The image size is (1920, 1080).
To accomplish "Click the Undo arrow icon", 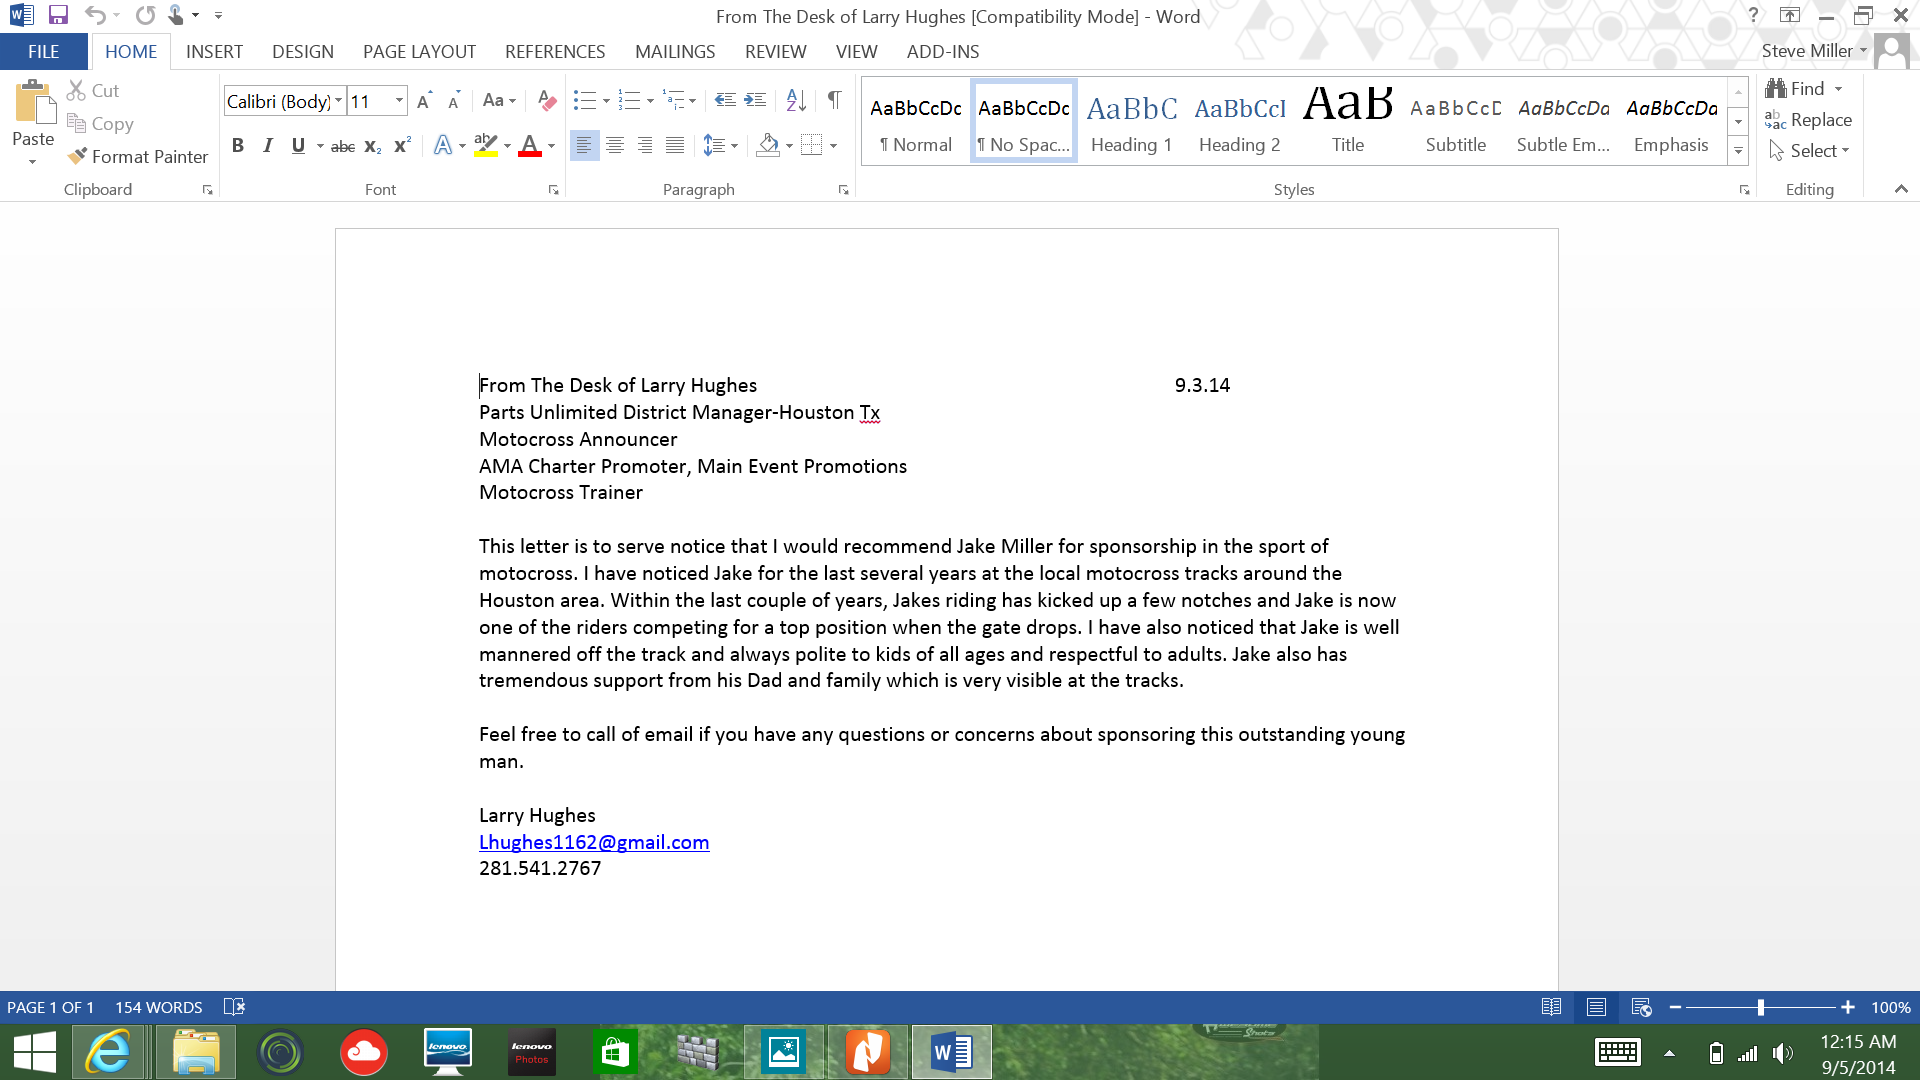I will [95, 15].
